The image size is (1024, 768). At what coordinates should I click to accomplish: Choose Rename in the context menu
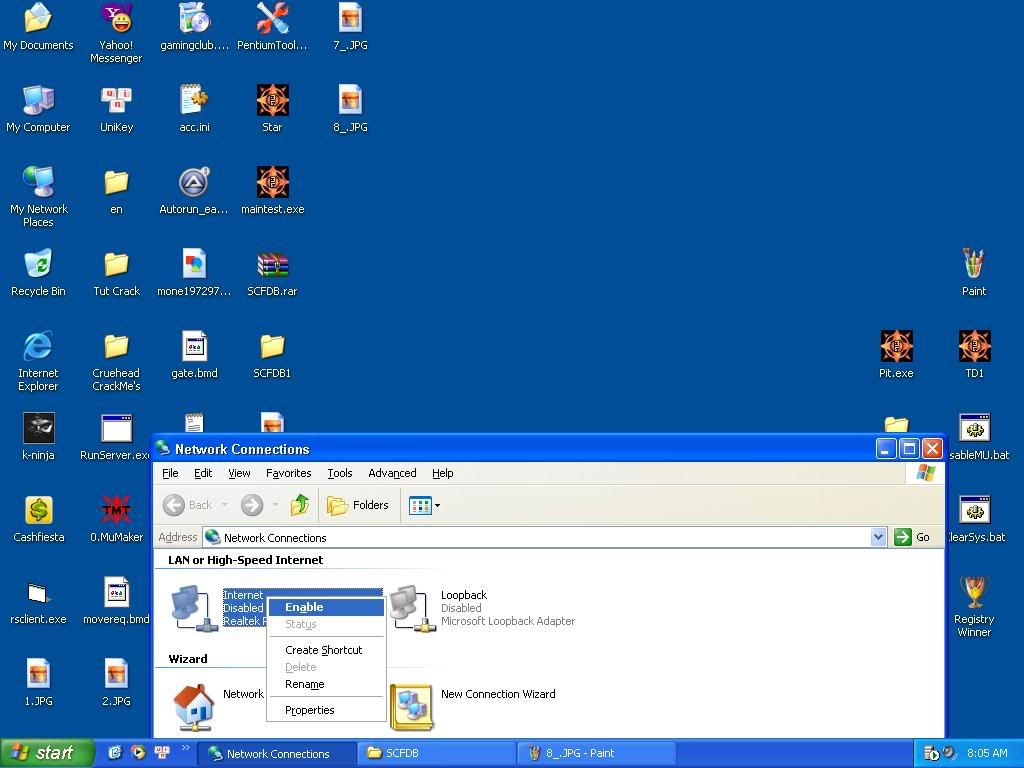pos(327,684)
